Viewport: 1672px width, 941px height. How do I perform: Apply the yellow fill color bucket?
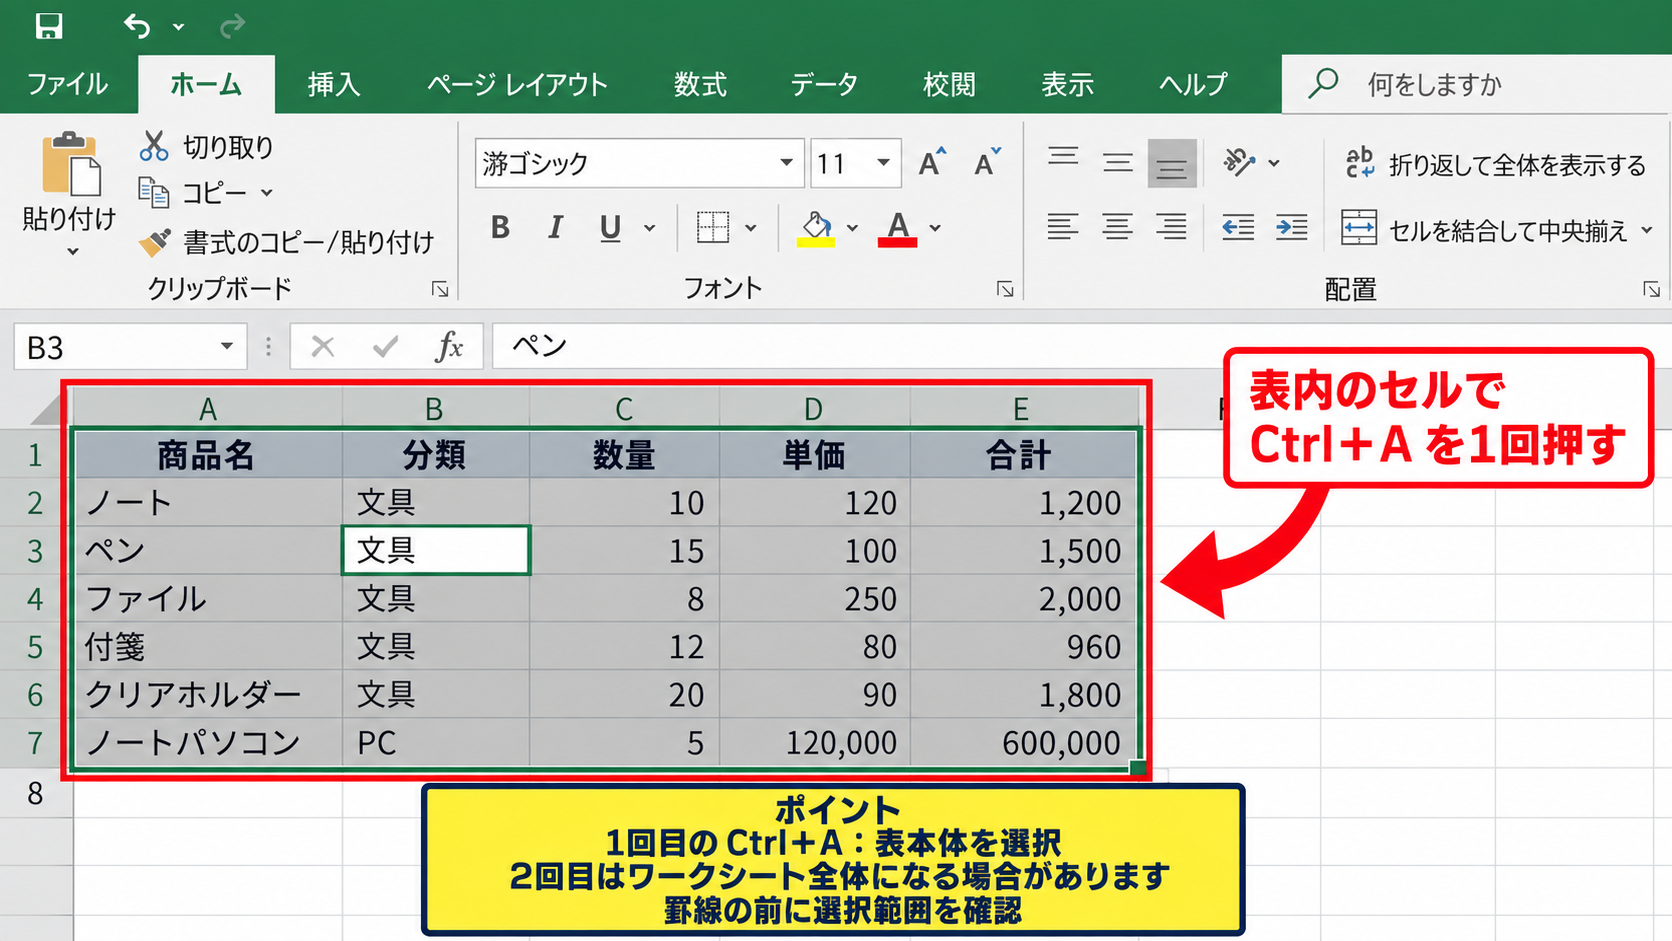coord(816,229)
